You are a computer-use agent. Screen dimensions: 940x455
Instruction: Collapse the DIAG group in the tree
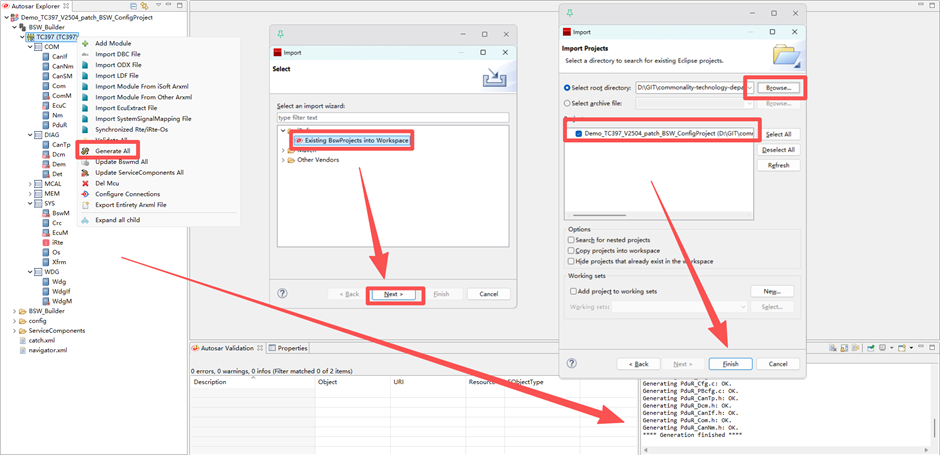click(x=29, y=135)
